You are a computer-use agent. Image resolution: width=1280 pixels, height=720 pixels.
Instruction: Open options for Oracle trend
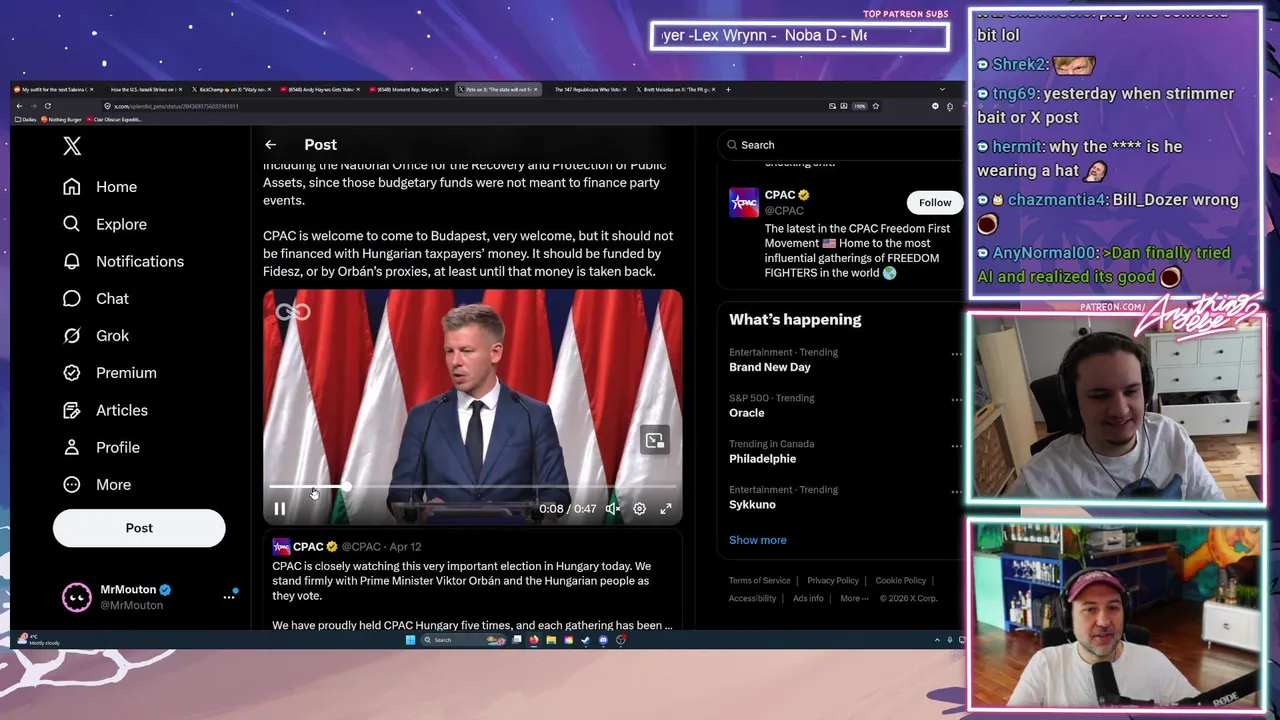tap(956, 400)
